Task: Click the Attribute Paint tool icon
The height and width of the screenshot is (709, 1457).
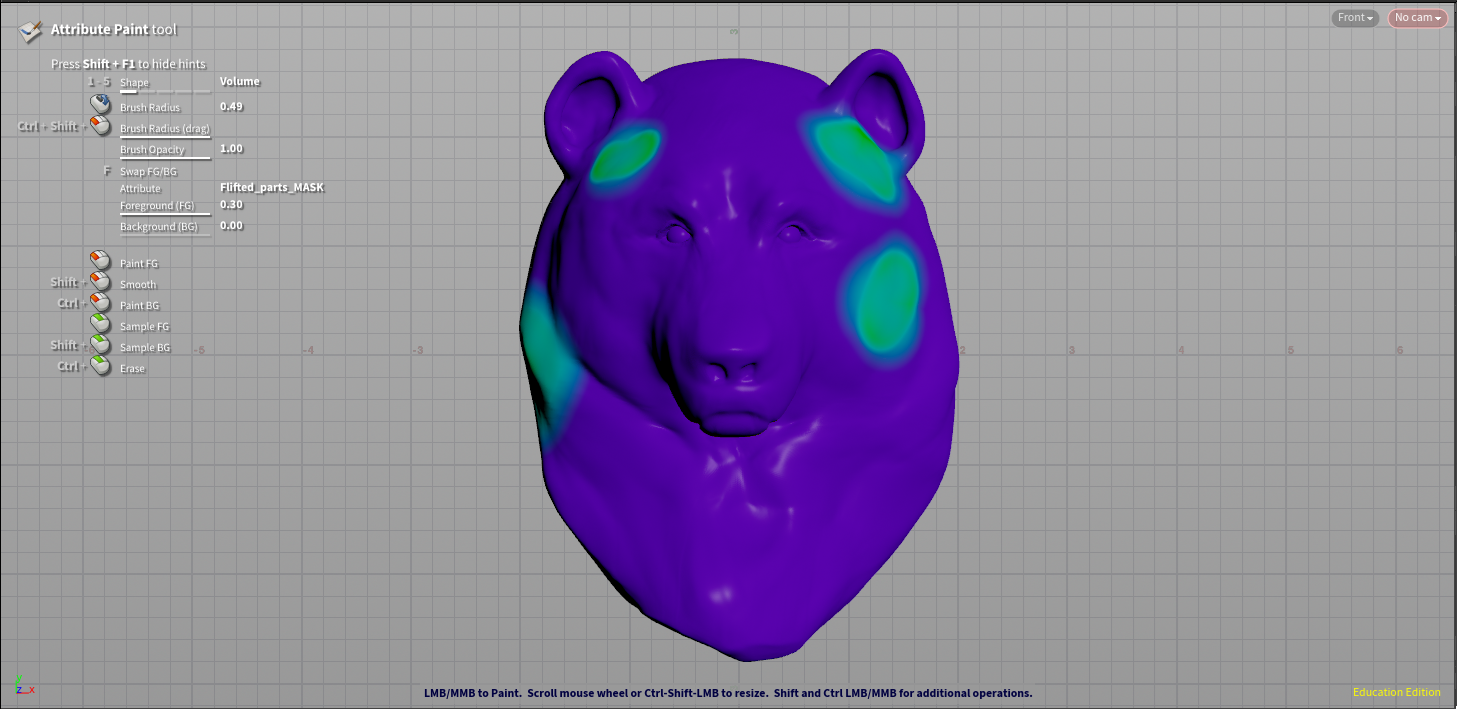Action: point(30,31)
